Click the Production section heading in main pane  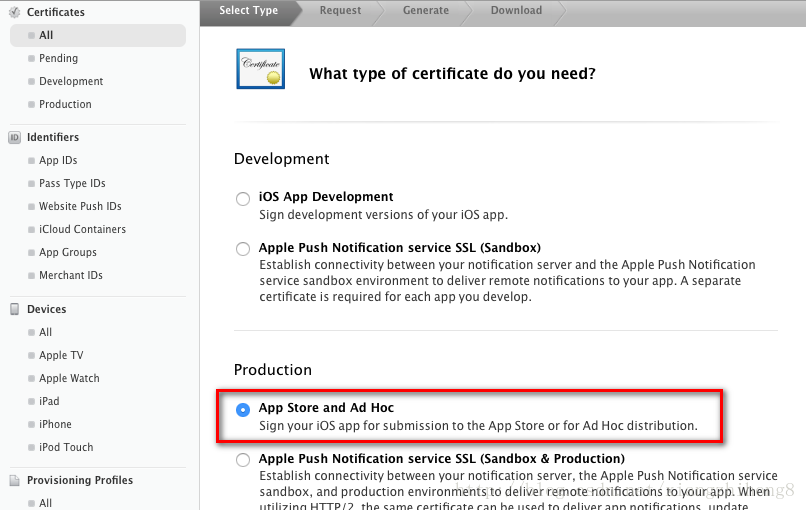(x=273, y=370)
